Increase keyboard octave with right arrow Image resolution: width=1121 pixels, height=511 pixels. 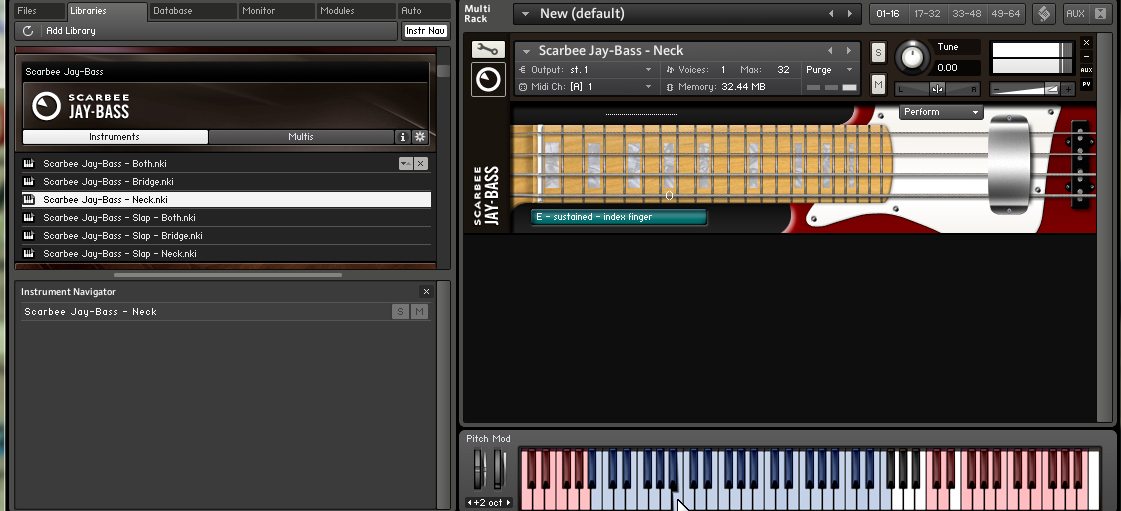[x=508, y=502]
